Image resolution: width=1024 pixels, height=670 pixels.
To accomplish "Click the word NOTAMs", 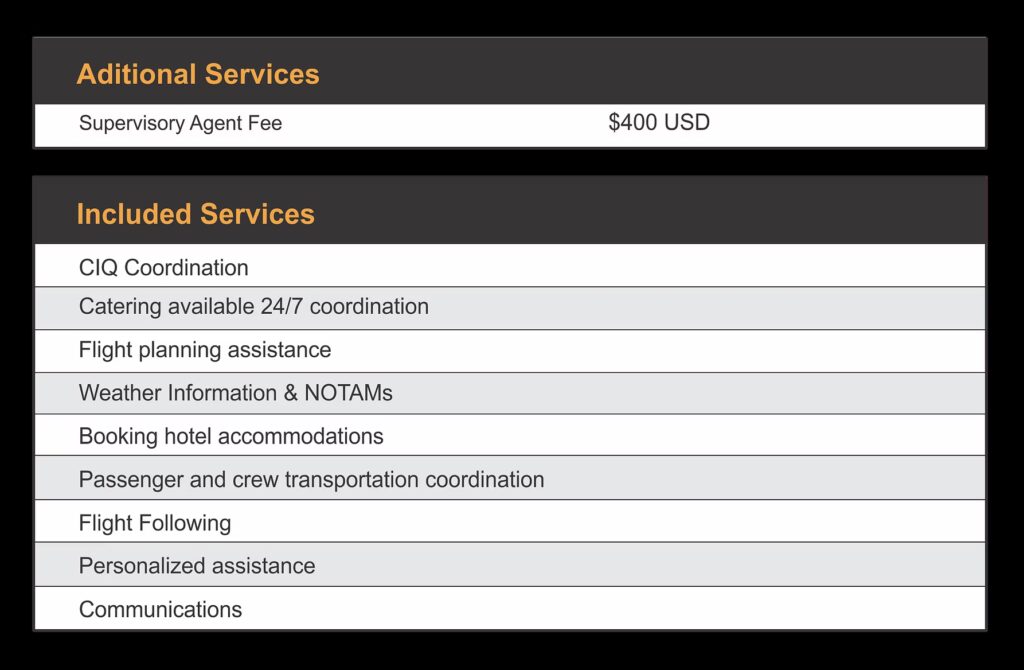I will click(348, 392).
